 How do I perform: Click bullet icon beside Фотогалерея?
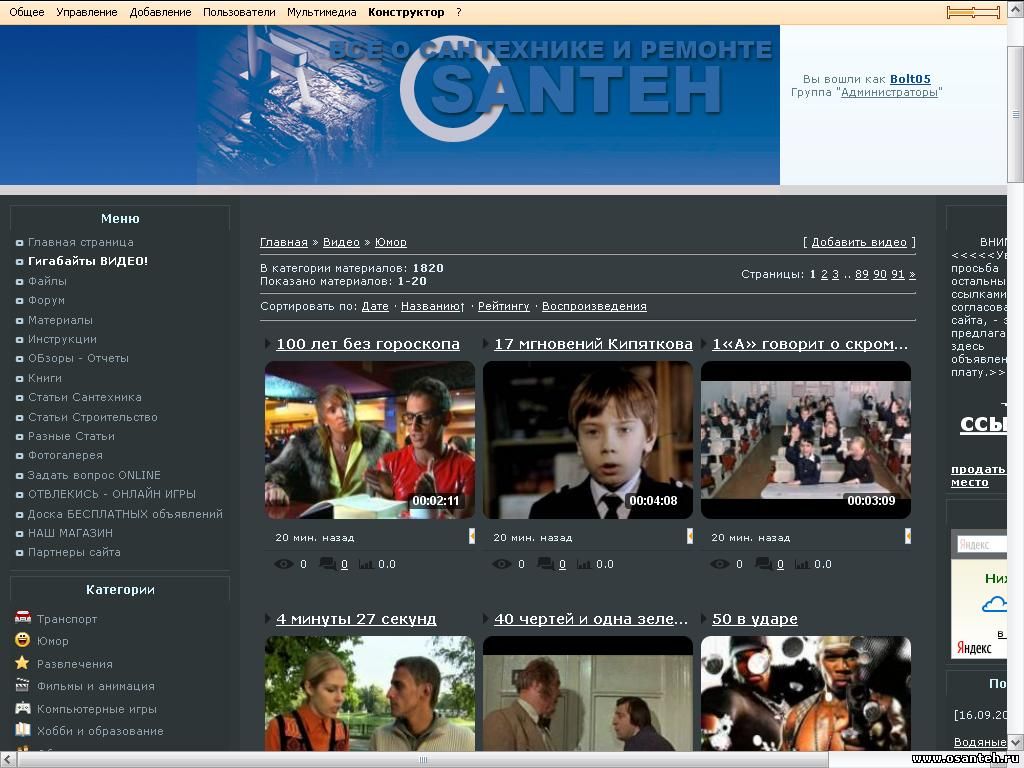tap(20, 456)
